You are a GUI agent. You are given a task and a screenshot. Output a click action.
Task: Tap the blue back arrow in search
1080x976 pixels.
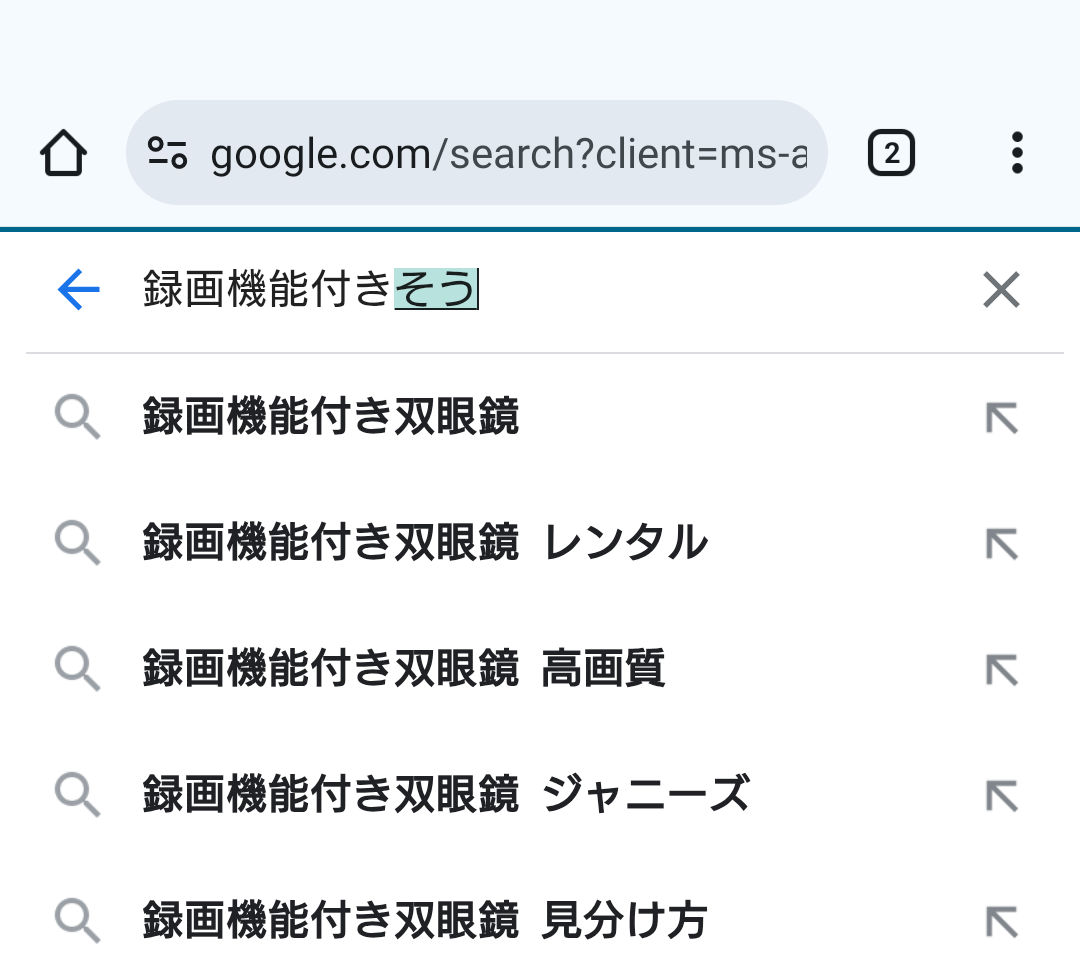coord(79,290)
